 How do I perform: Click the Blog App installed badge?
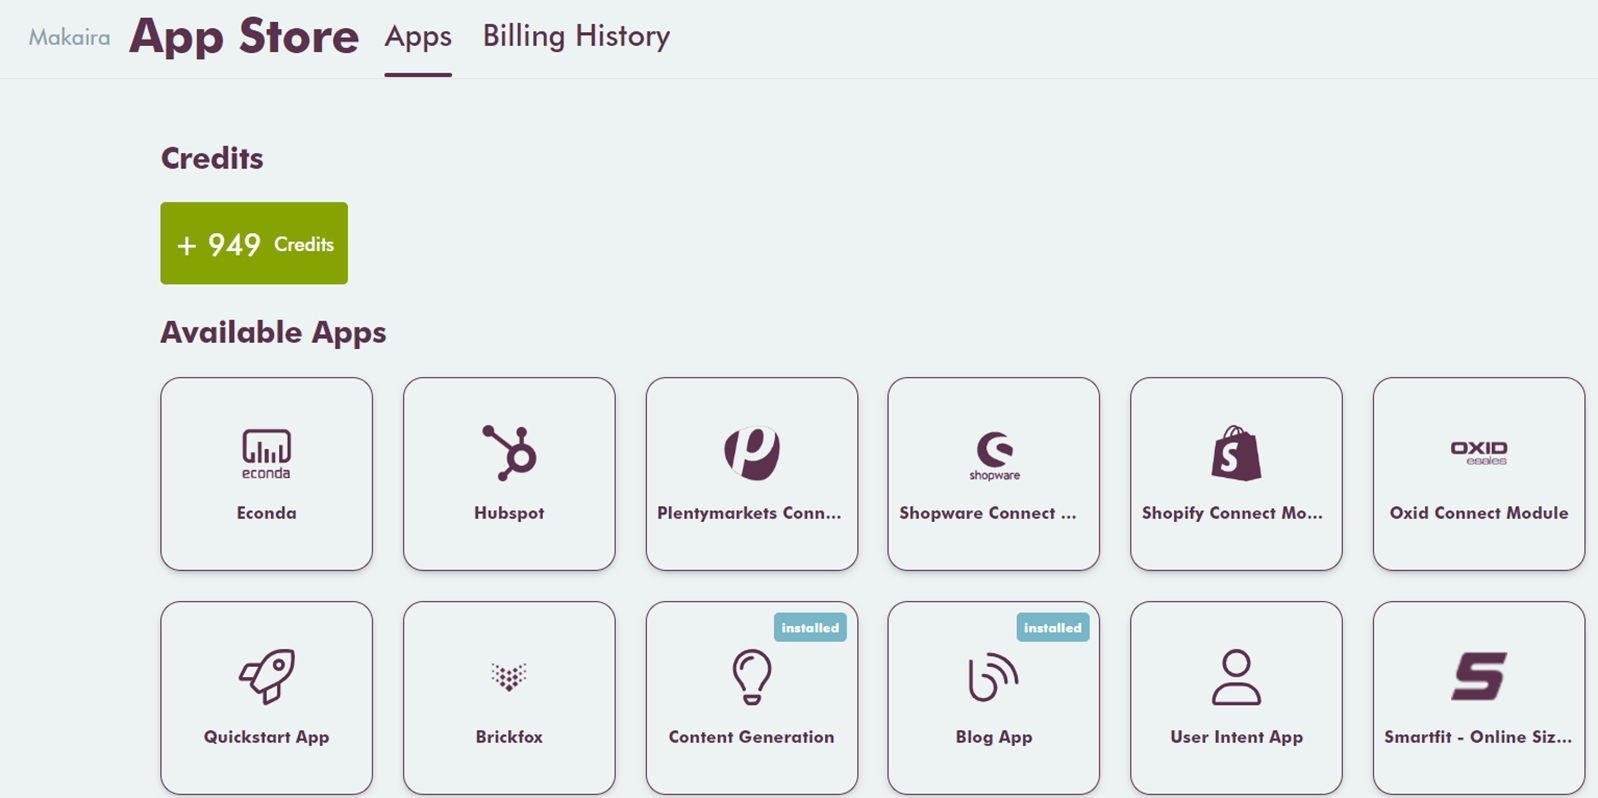[1053, 628]
